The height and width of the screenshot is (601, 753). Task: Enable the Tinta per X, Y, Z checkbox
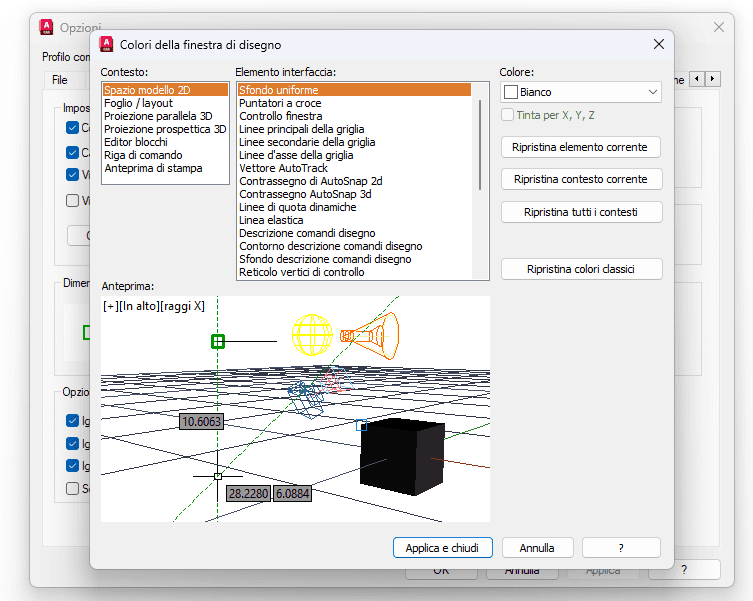508,115
